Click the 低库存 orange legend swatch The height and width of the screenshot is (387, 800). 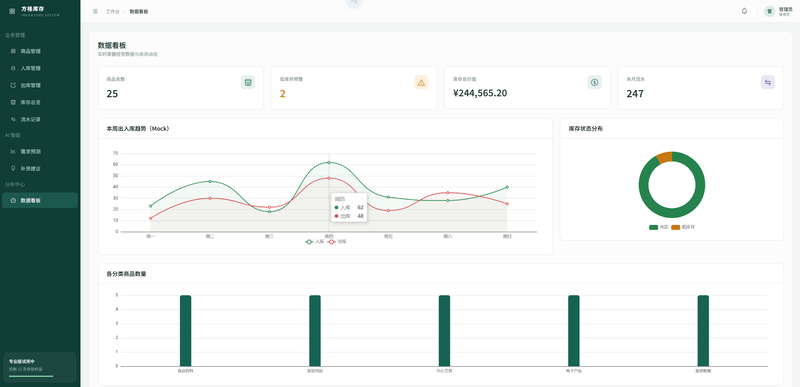point(676,227)
